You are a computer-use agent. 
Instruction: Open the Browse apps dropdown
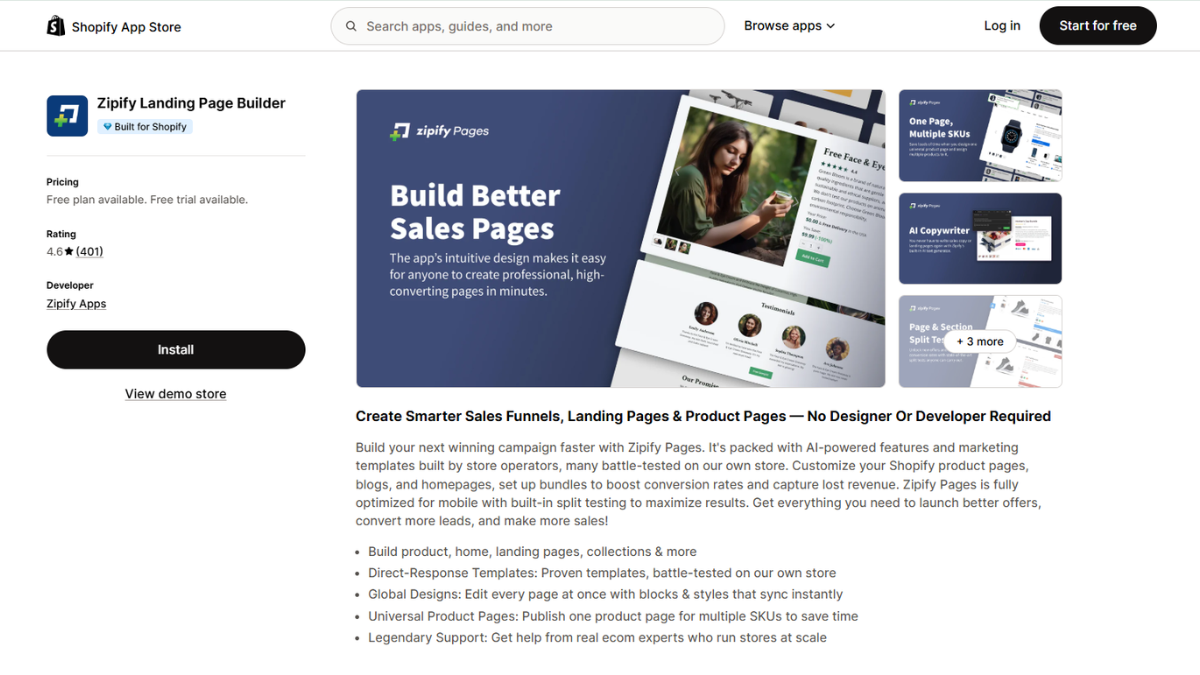(x=789, y=26)
